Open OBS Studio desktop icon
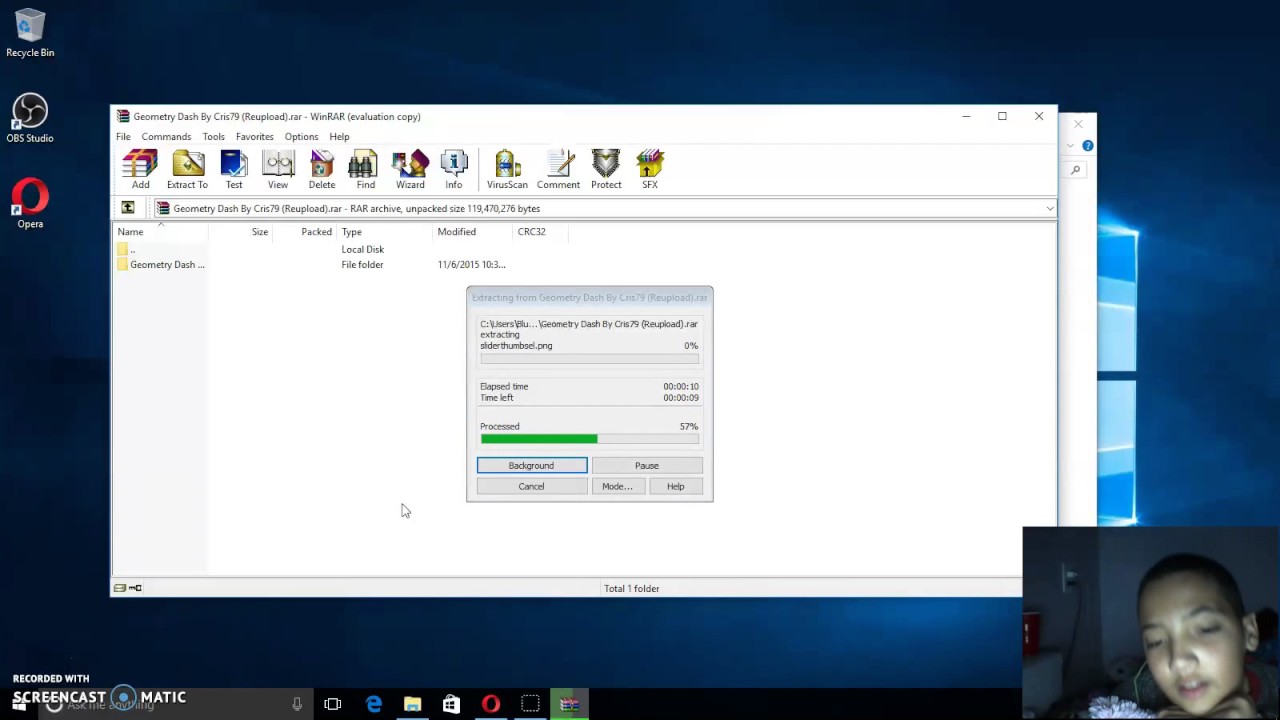 pyautogui.click(x=30, y=118)
